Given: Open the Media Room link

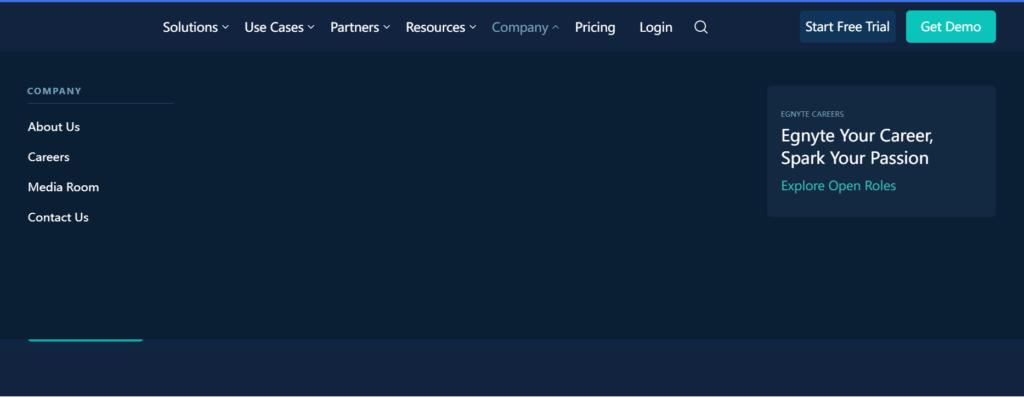Looking at the screenshot, I should (x=63, y=187).
